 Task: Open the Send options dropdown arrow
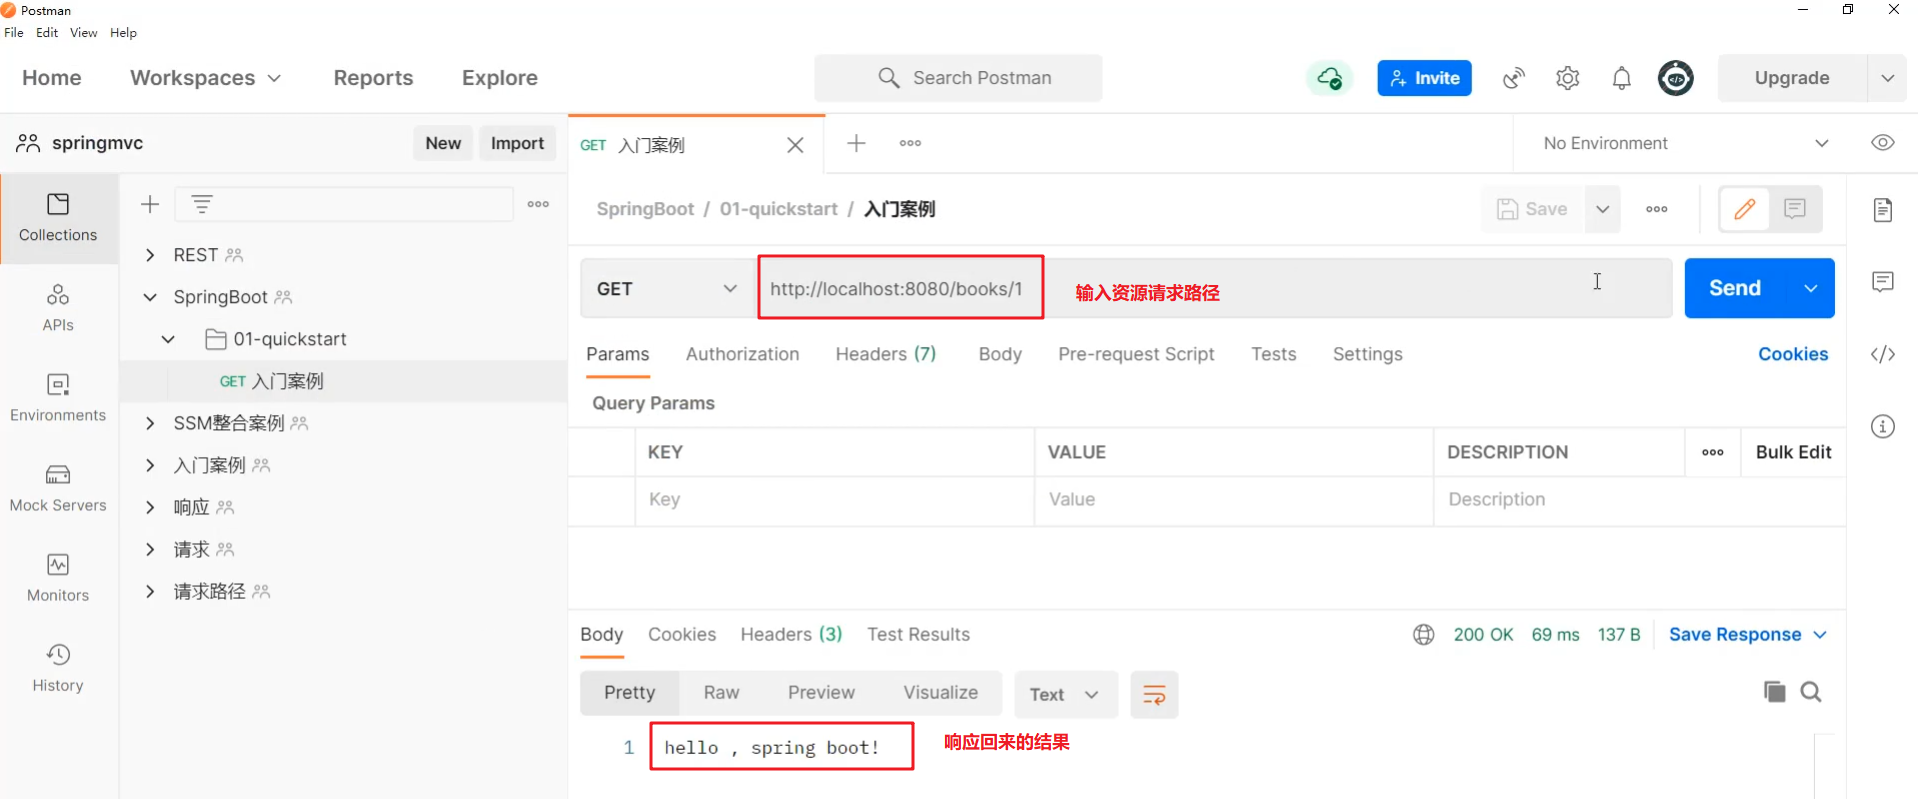(x=1810, y=288)
